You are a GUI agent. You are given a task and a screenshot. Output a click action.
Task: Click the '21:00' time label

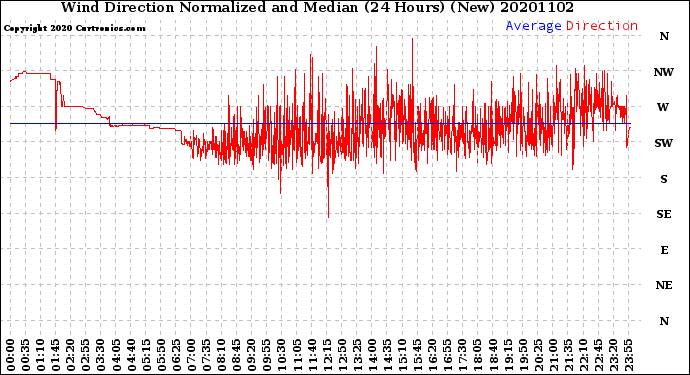tap(553, 355)
